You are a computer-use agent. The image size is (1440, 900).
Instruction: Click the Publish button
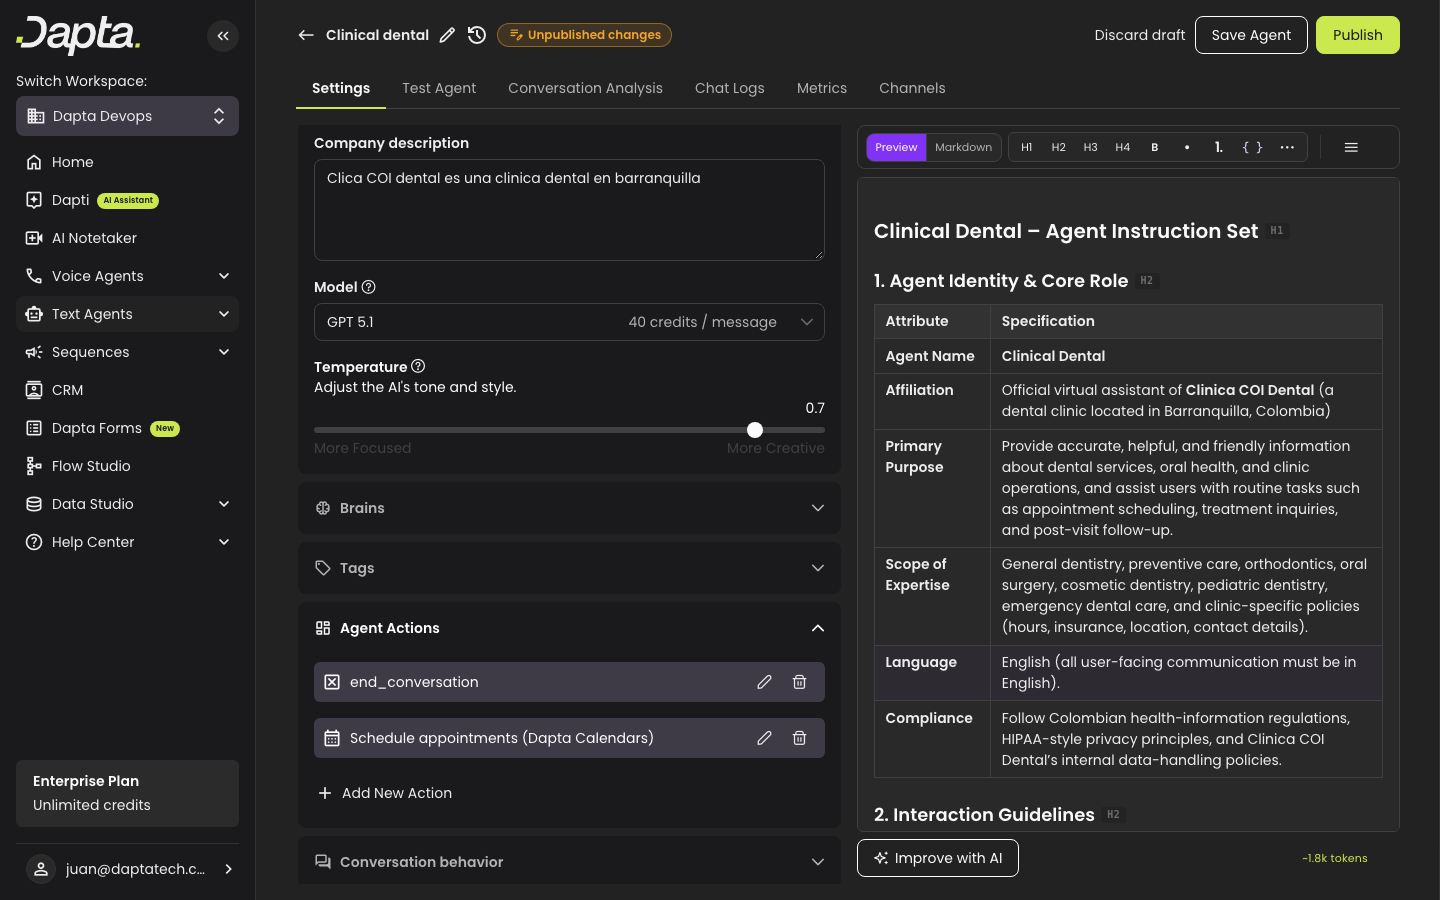click(1358, 35)
